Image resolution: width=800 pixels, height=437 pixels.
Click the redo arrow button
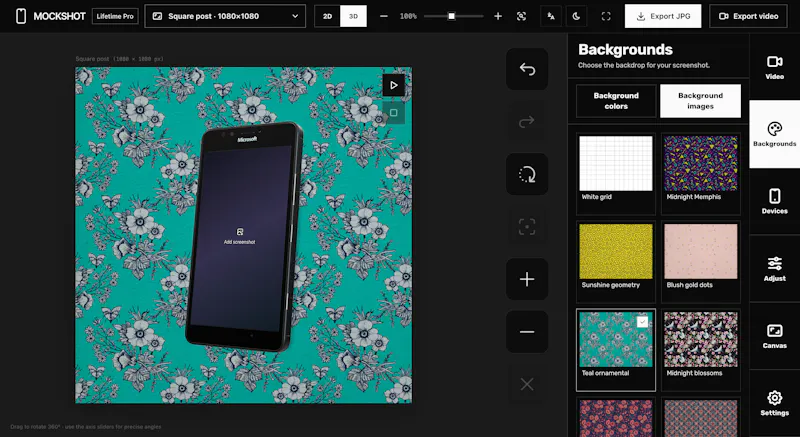pos(527,121)
